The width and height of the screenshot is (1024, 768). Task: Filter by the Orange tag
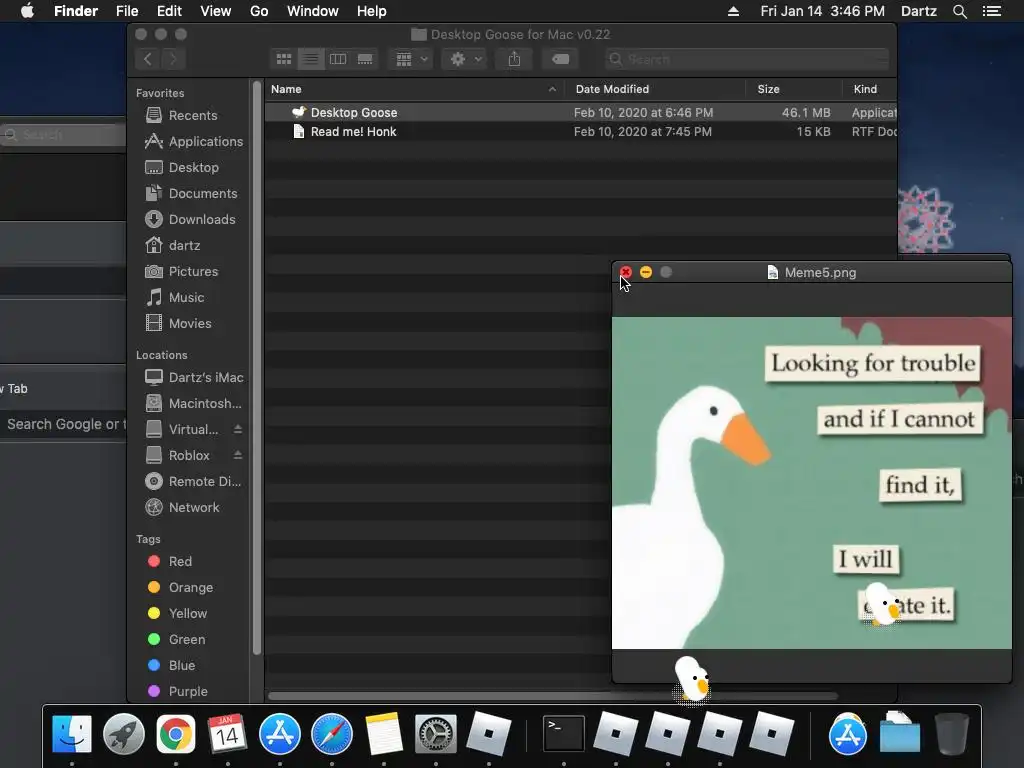tap(180, 588)
